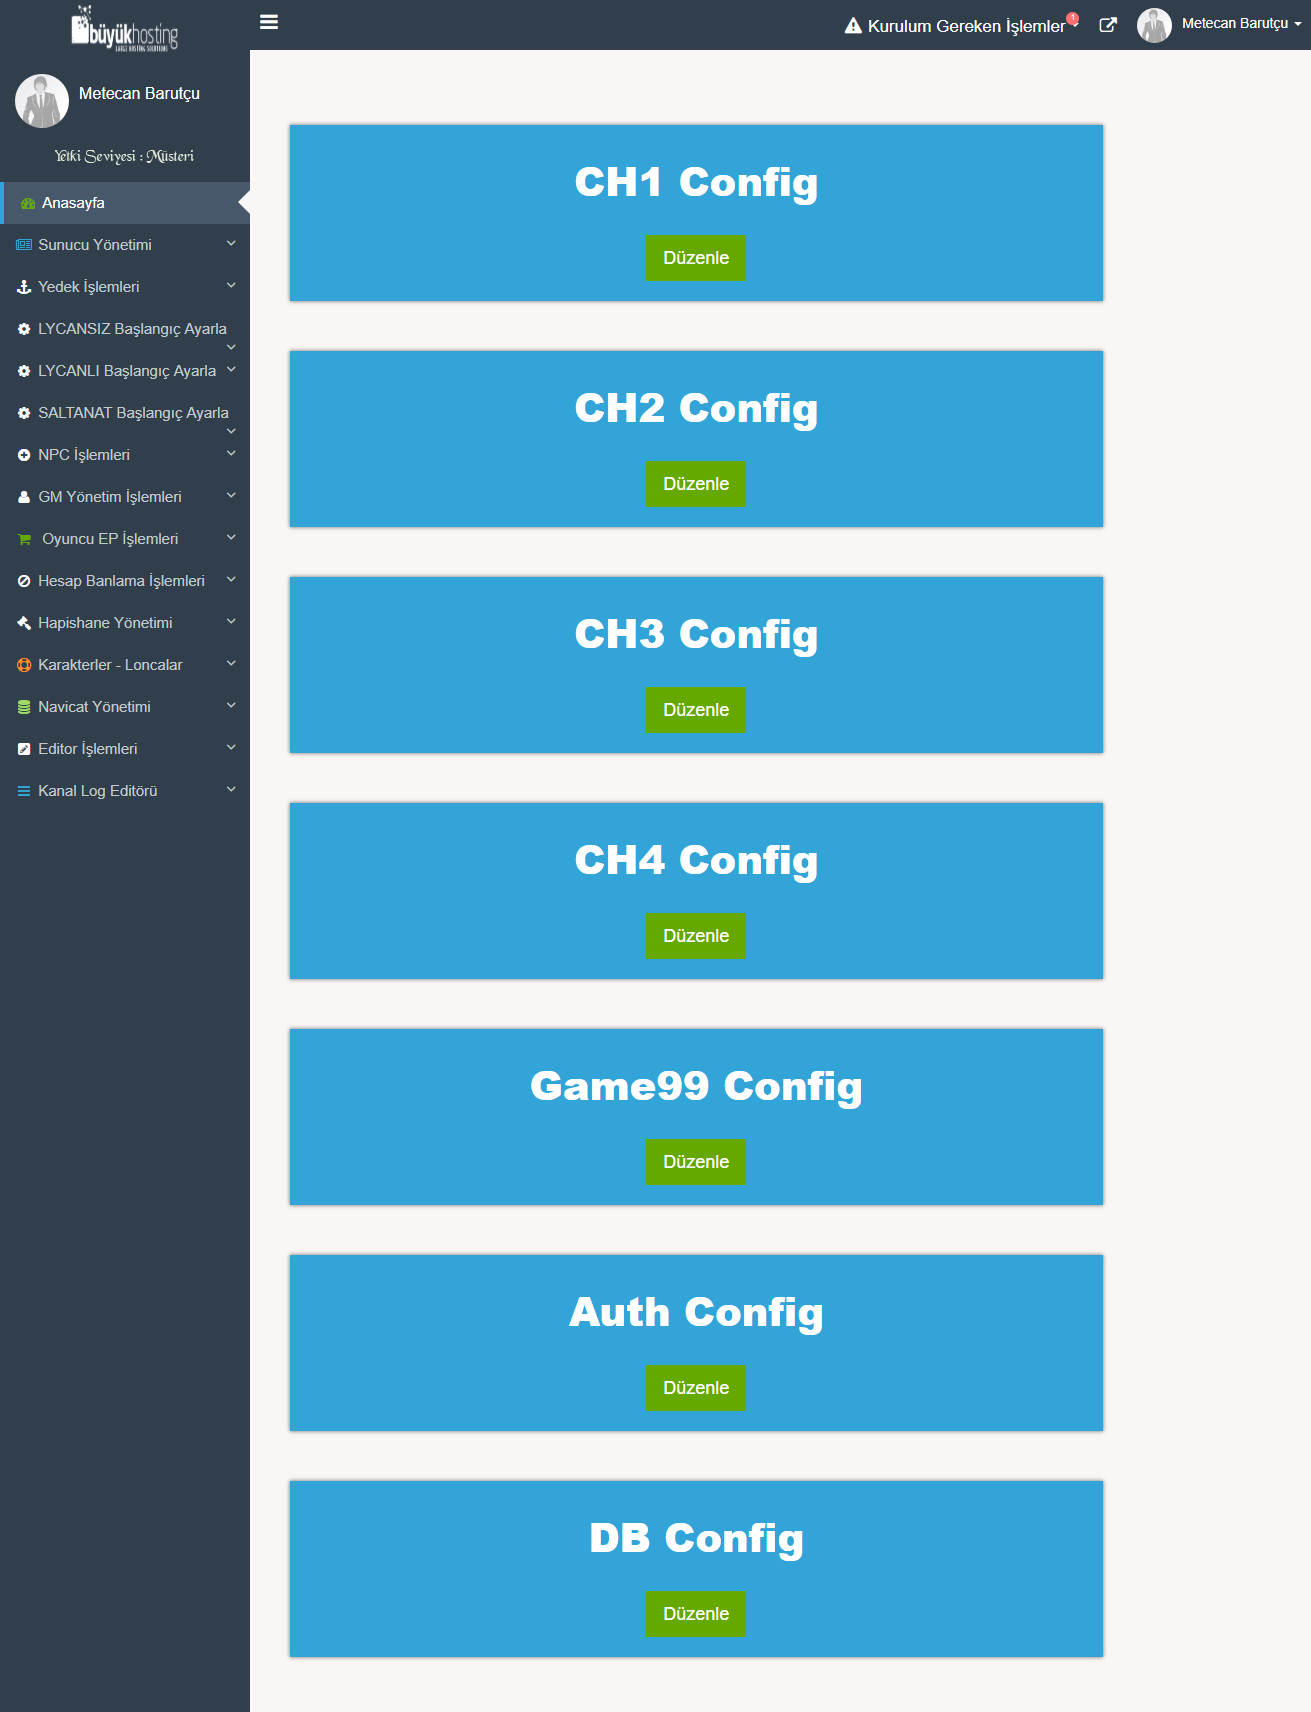The height and width of the screenshot is (1712, 1311).
Task: Click the Navicat Yönetimi database icon
Action: point(24,707)
